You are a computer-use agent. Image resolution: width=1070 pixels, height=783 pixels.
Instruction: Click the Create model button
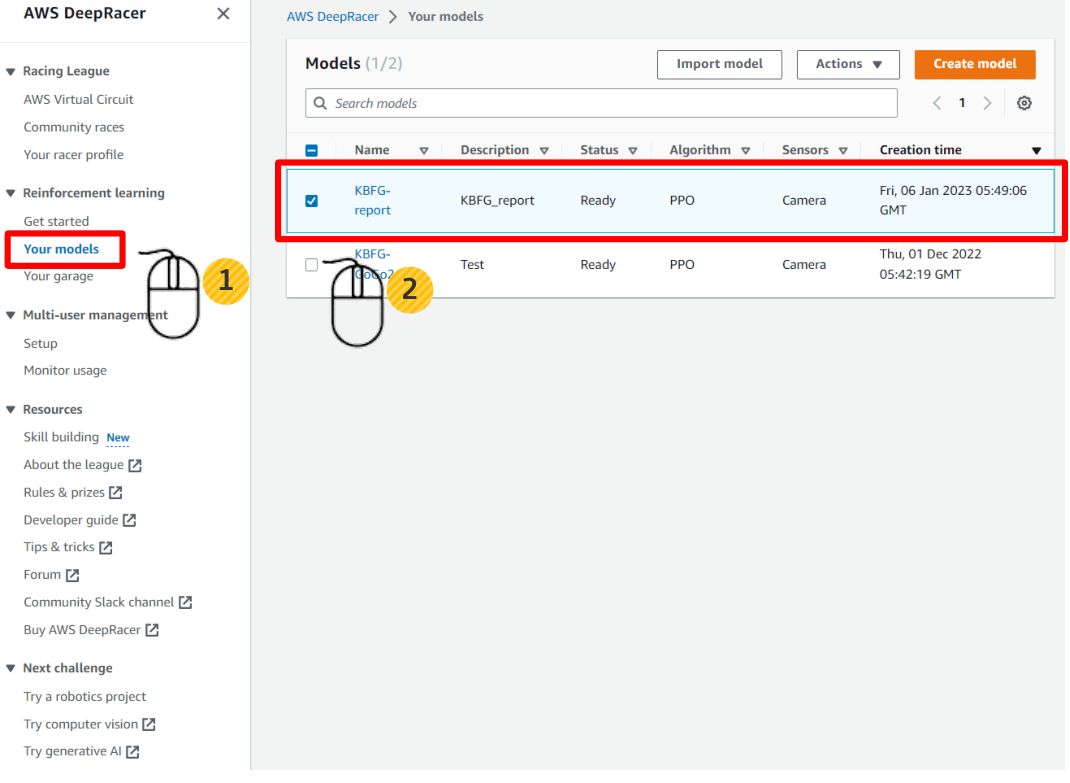coord(974,65)
